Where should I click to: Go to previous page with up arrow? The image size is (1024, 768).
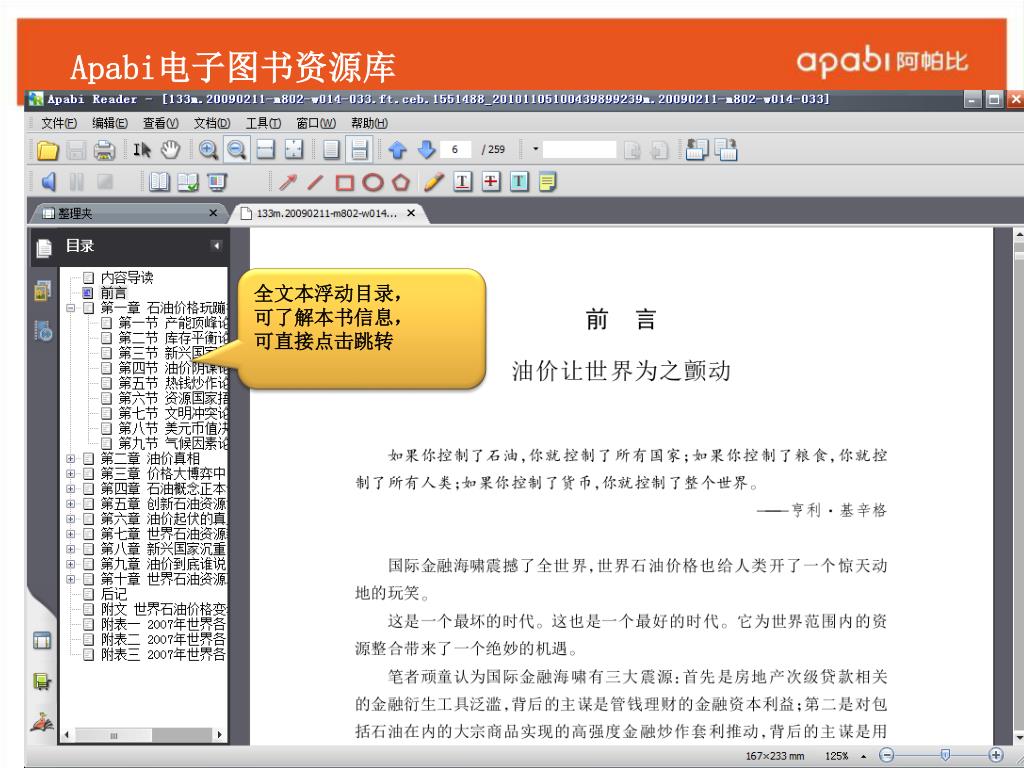[x=398, y=150]
